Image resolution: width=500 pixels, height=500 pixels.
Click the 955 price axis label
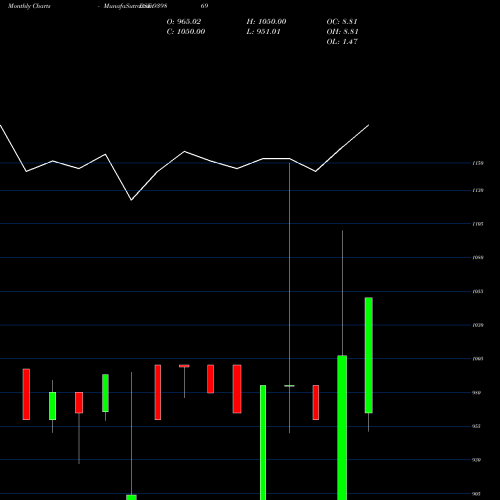[x=476, y=426]
